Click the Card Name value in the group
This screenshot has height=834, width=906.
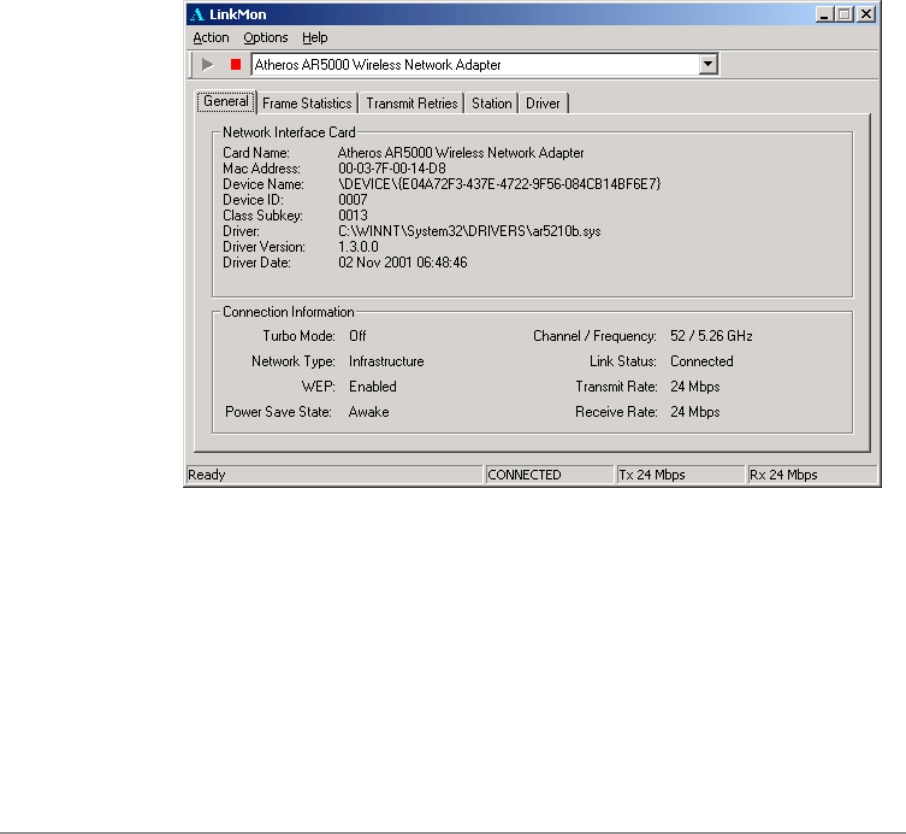(461, 153)
